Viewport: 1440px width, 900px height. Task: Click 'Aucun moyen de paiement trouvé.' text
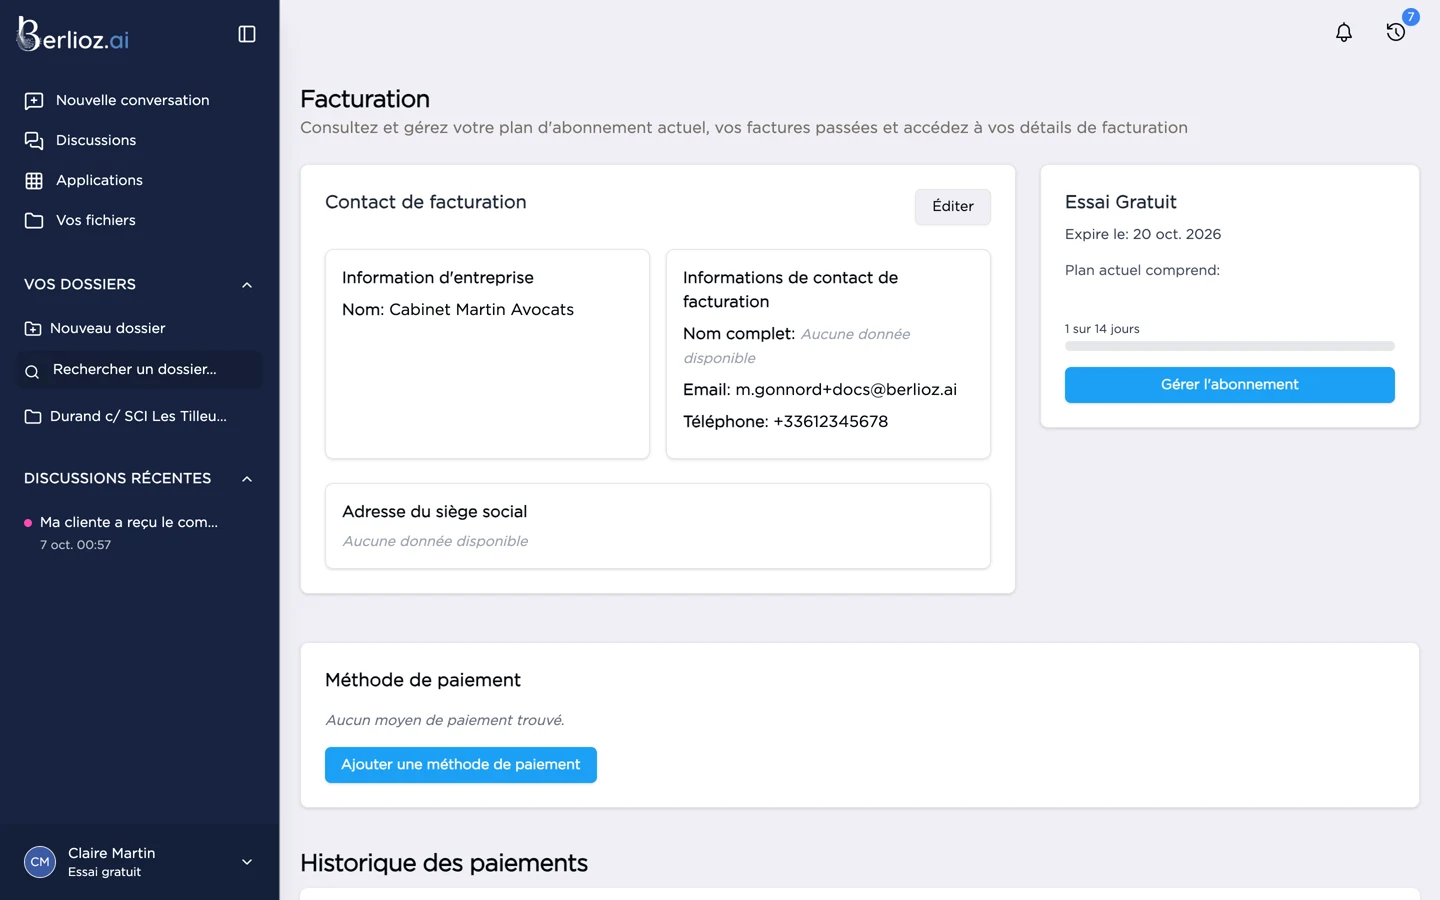tap(445, 720)
